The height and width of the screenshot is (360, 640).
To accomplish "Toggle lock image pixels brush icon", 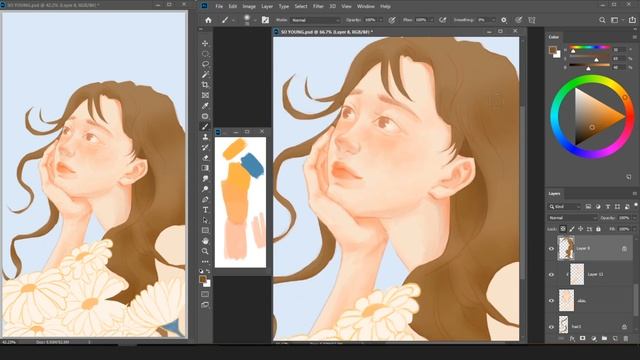I will click(x=572, y=229).
